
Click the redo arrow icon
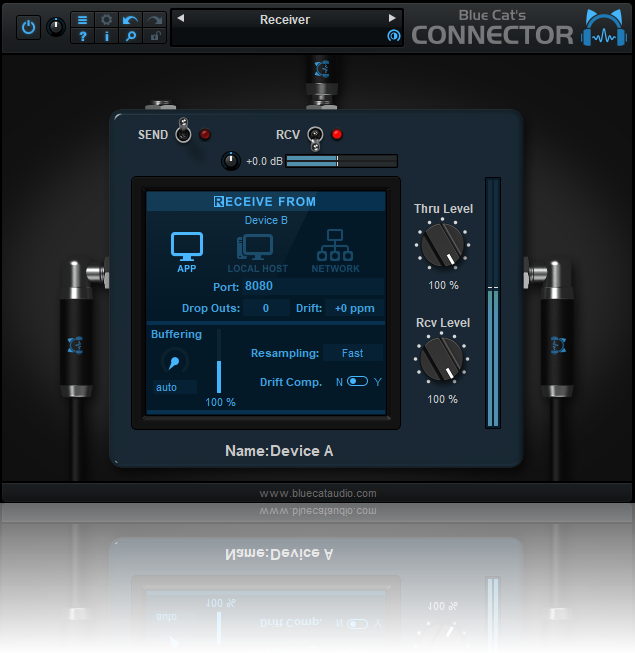pyautogui.click(x=154, y=20)
